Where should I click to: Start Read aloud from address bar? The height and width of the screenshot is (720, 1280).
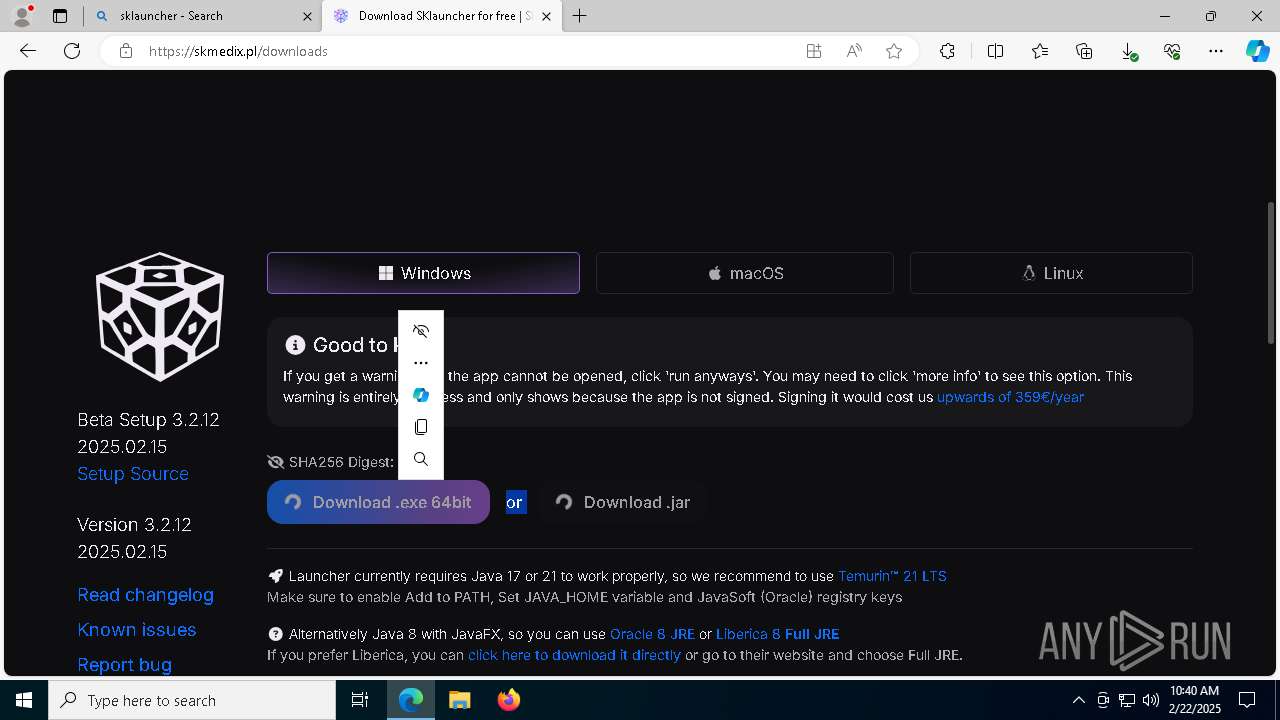[x=854, y=51]
